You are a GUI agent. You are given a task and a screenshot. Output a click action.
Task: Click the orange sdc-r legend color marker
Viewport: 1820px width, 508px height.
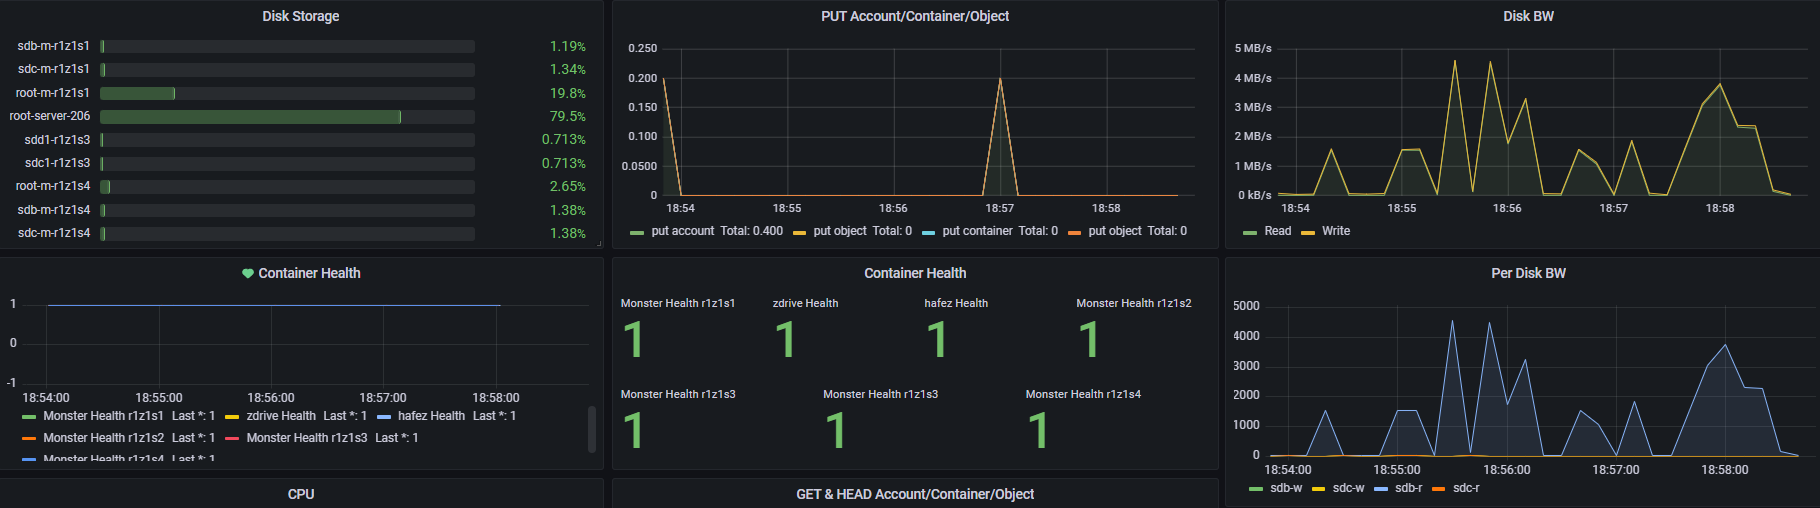[1438, 489]
